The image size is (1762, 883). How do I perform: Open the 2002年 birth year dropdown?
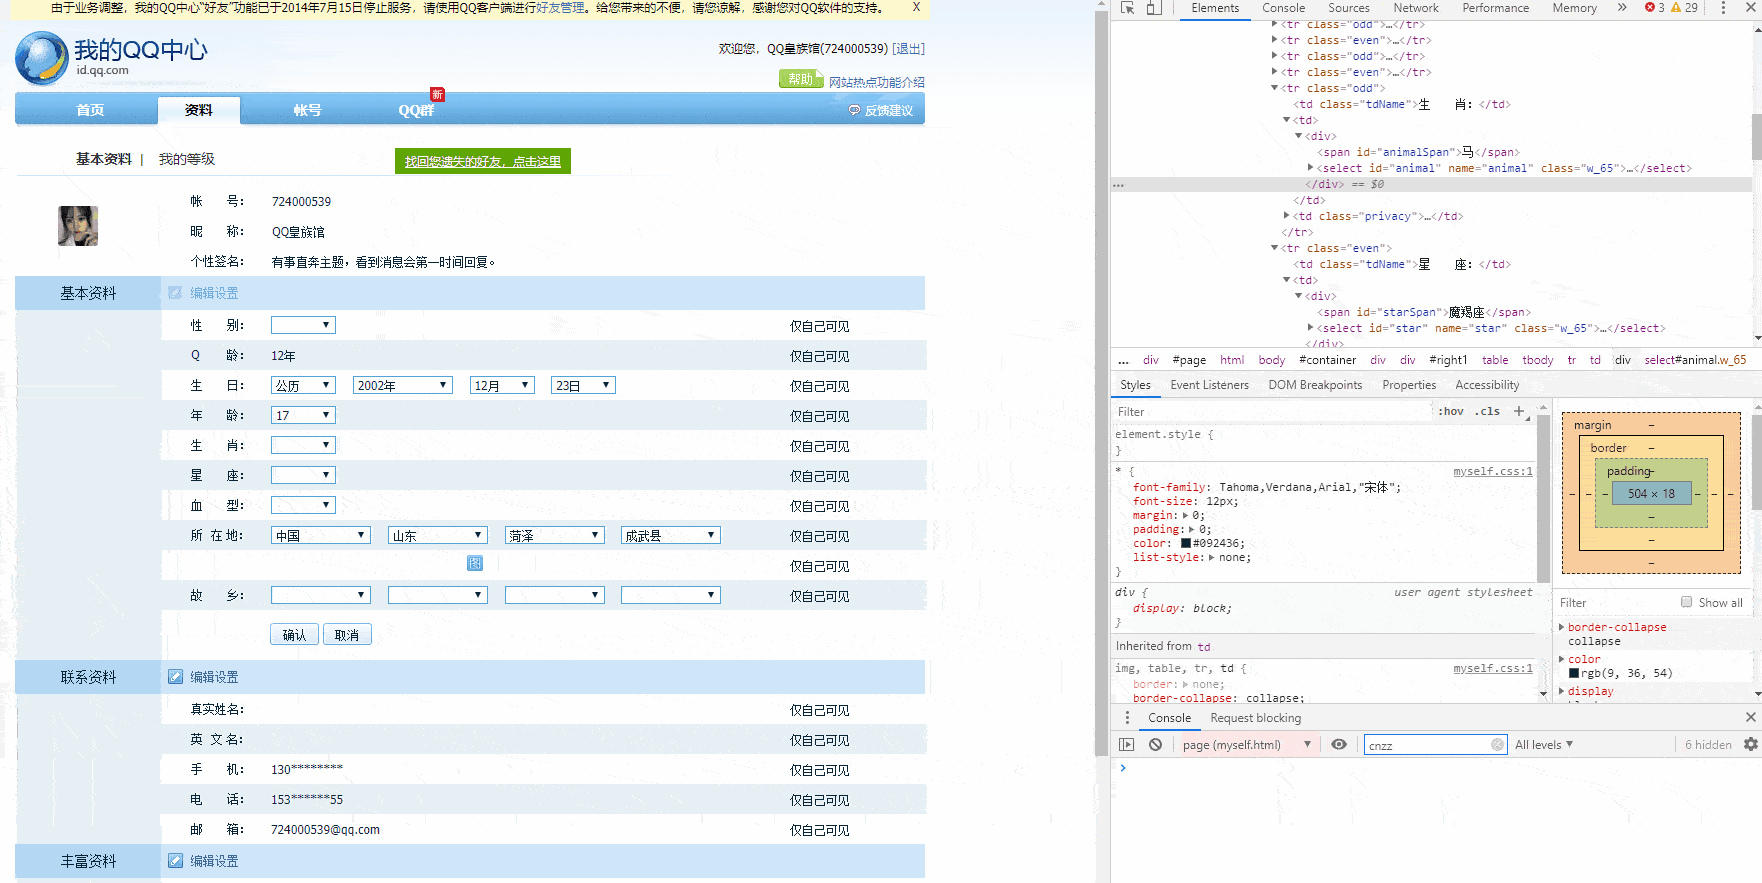click(403, 386)
